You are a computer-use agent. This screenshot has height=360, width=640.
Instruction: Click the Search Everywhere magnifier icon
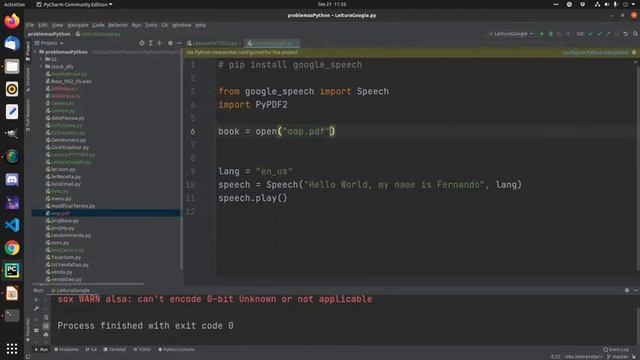coord(636,34)
